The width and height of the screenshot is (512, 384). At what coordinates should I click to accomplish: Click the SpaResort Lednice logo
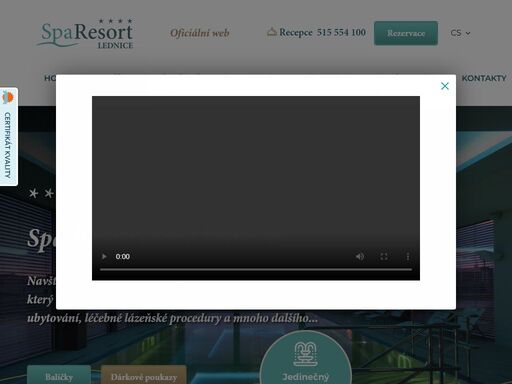pos(85,33)
